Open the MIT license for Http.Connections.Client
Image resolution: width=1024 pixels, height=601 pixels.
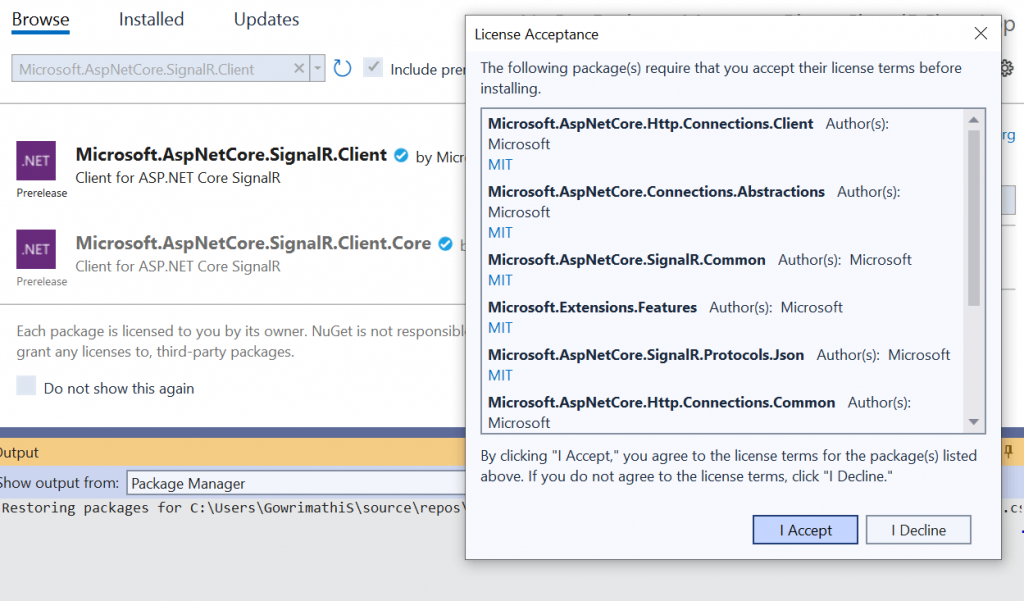pyautogui.click(x=499, y=164)
